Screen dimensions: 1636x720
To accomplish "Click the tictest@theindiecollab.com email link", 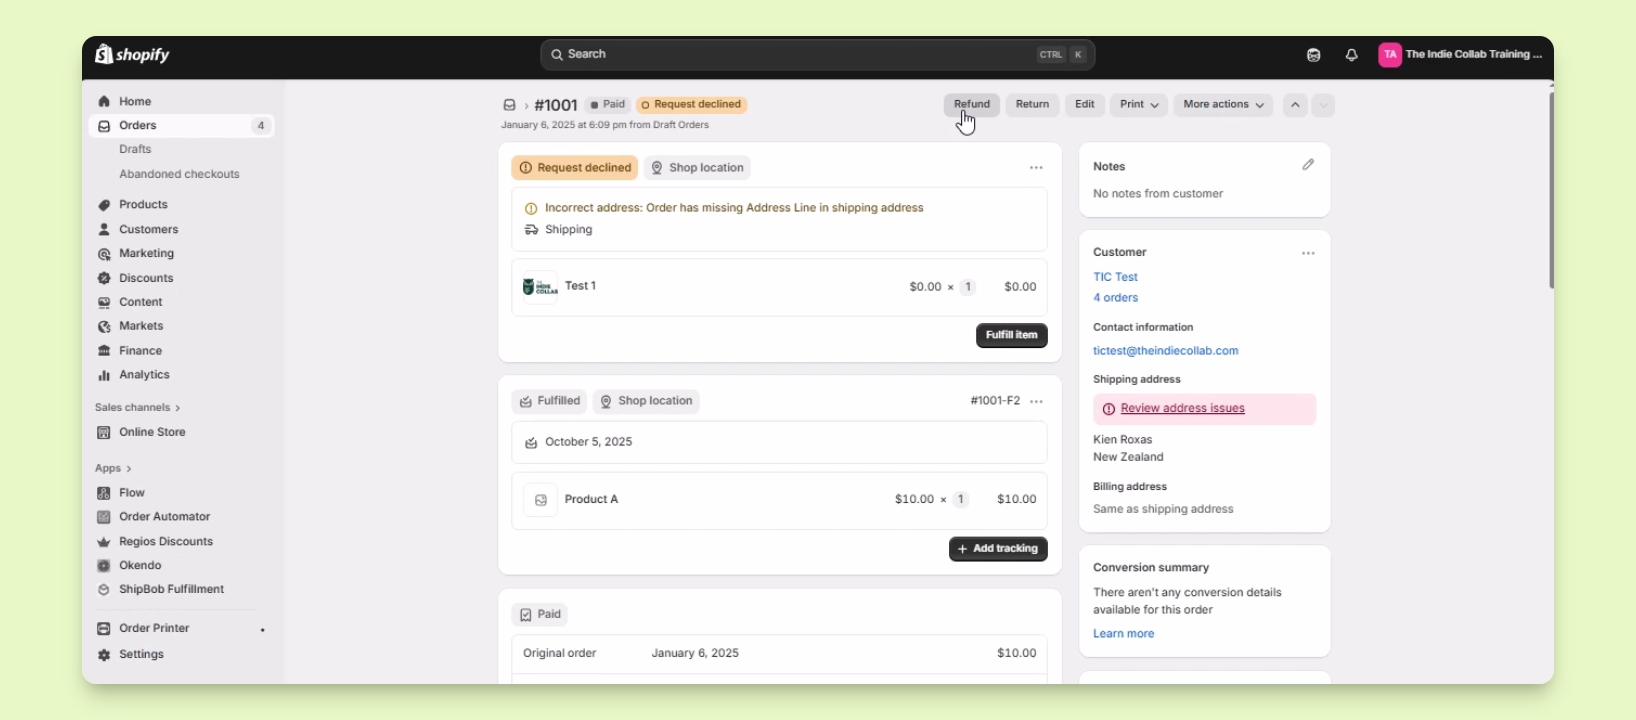I will [x=1166, y=351].
